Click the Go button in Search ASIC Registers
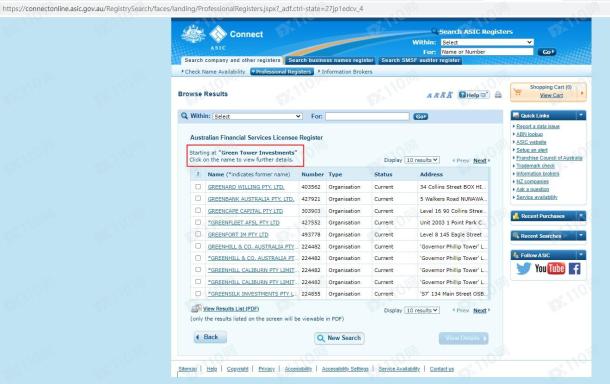 [x=547, y=52]
